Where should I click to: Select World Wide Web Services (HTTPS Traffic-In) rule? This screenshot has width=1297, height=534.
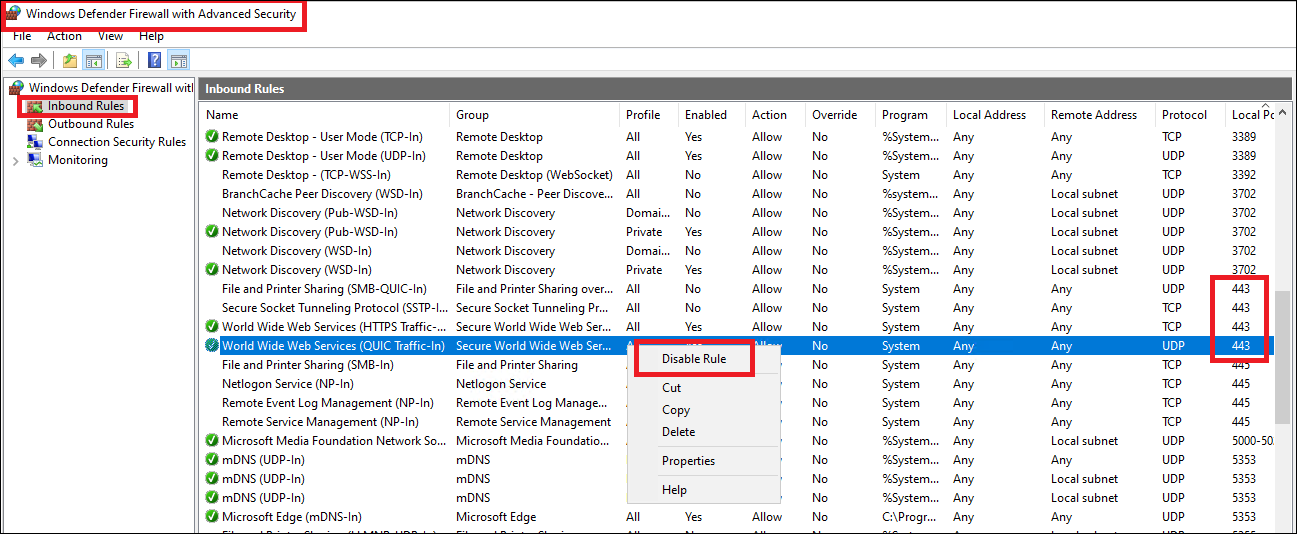point(332,327)
